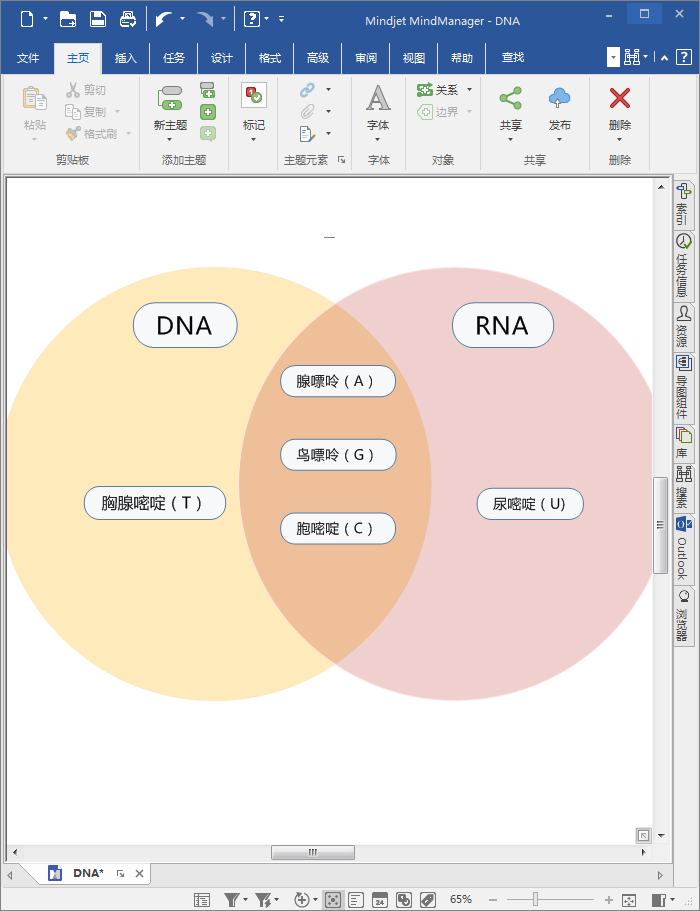700x911 pixels.
Task: Switch to the Insert (插入) ribbon tab
Action: (x=126, y=58)
